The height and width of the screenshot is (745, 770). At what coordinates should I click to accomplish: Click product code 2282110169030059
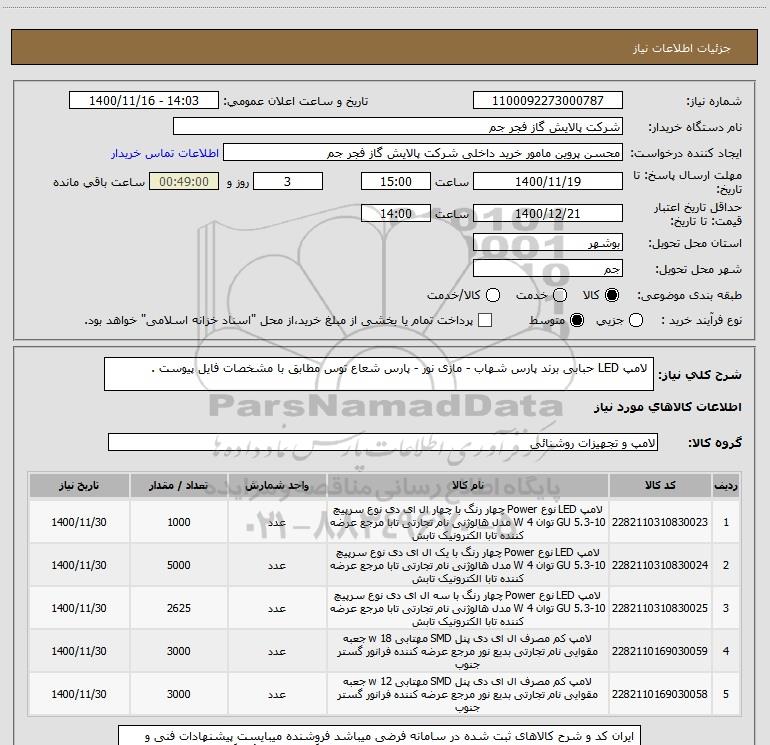click(660, 651)
